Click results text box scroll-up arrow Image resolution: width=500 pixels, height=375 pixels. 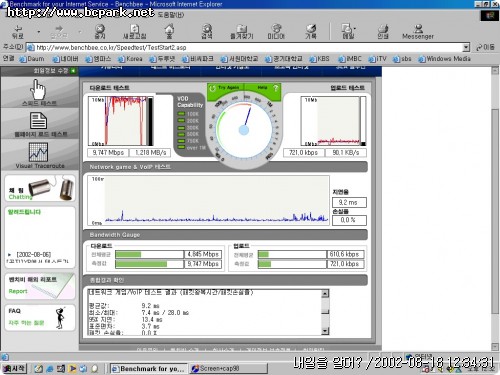click(325, 293)
